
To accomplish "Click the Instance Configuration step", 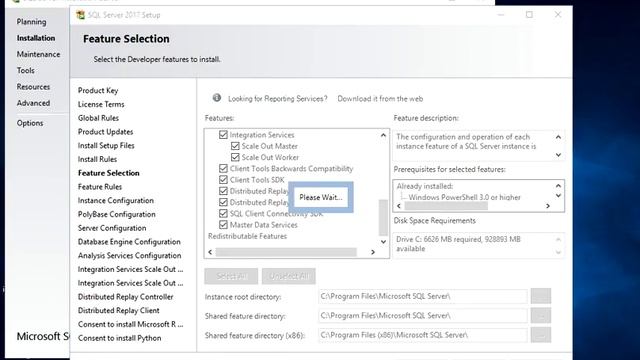I will (x=116, y=200).
